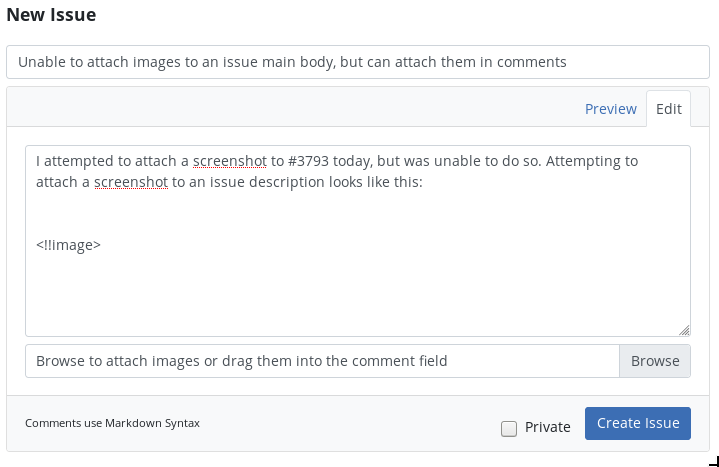Click underlined "screenshot" on second line
Viewport: 719px width, 467px height.
pos(131,182)
